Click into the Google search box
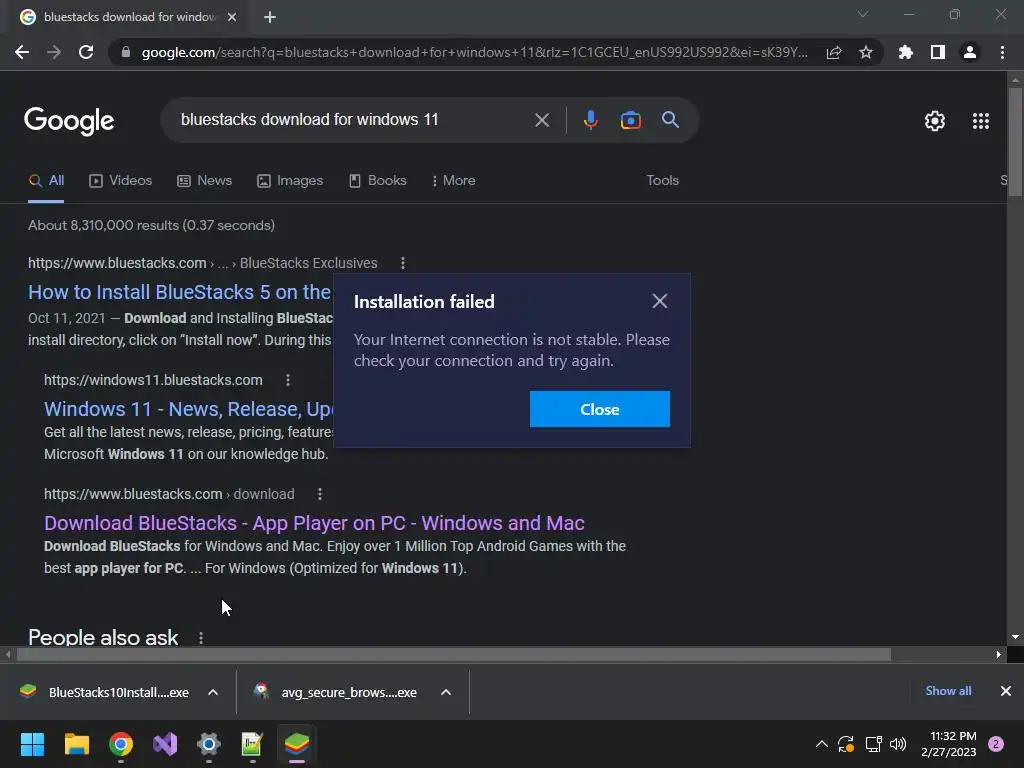The width and height of the screenshot is (1024, 768). click(353, 120)
